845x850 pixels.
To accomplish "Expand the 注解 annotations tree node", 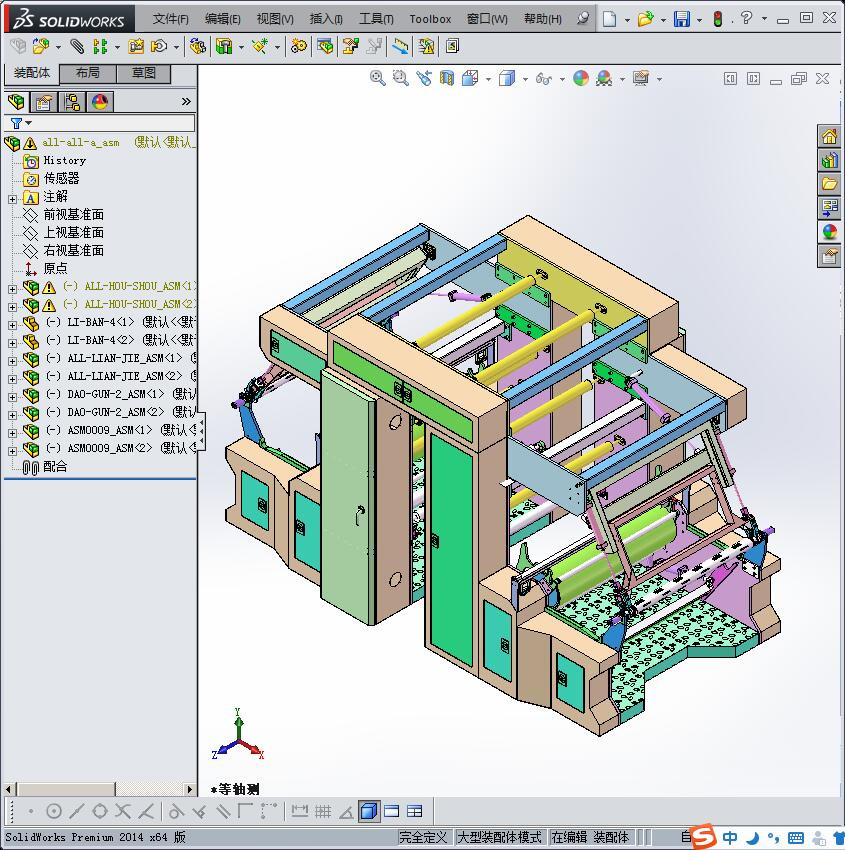I will tap(12, 199).
